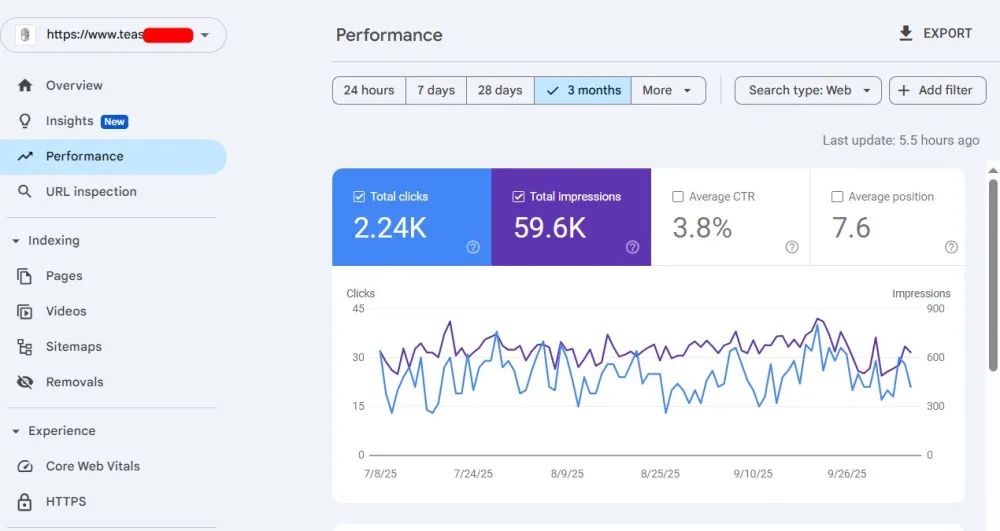Open the Sitemaps icon in sidebar
Screen dimensions: 1000x531
click(x=25, y=347)
